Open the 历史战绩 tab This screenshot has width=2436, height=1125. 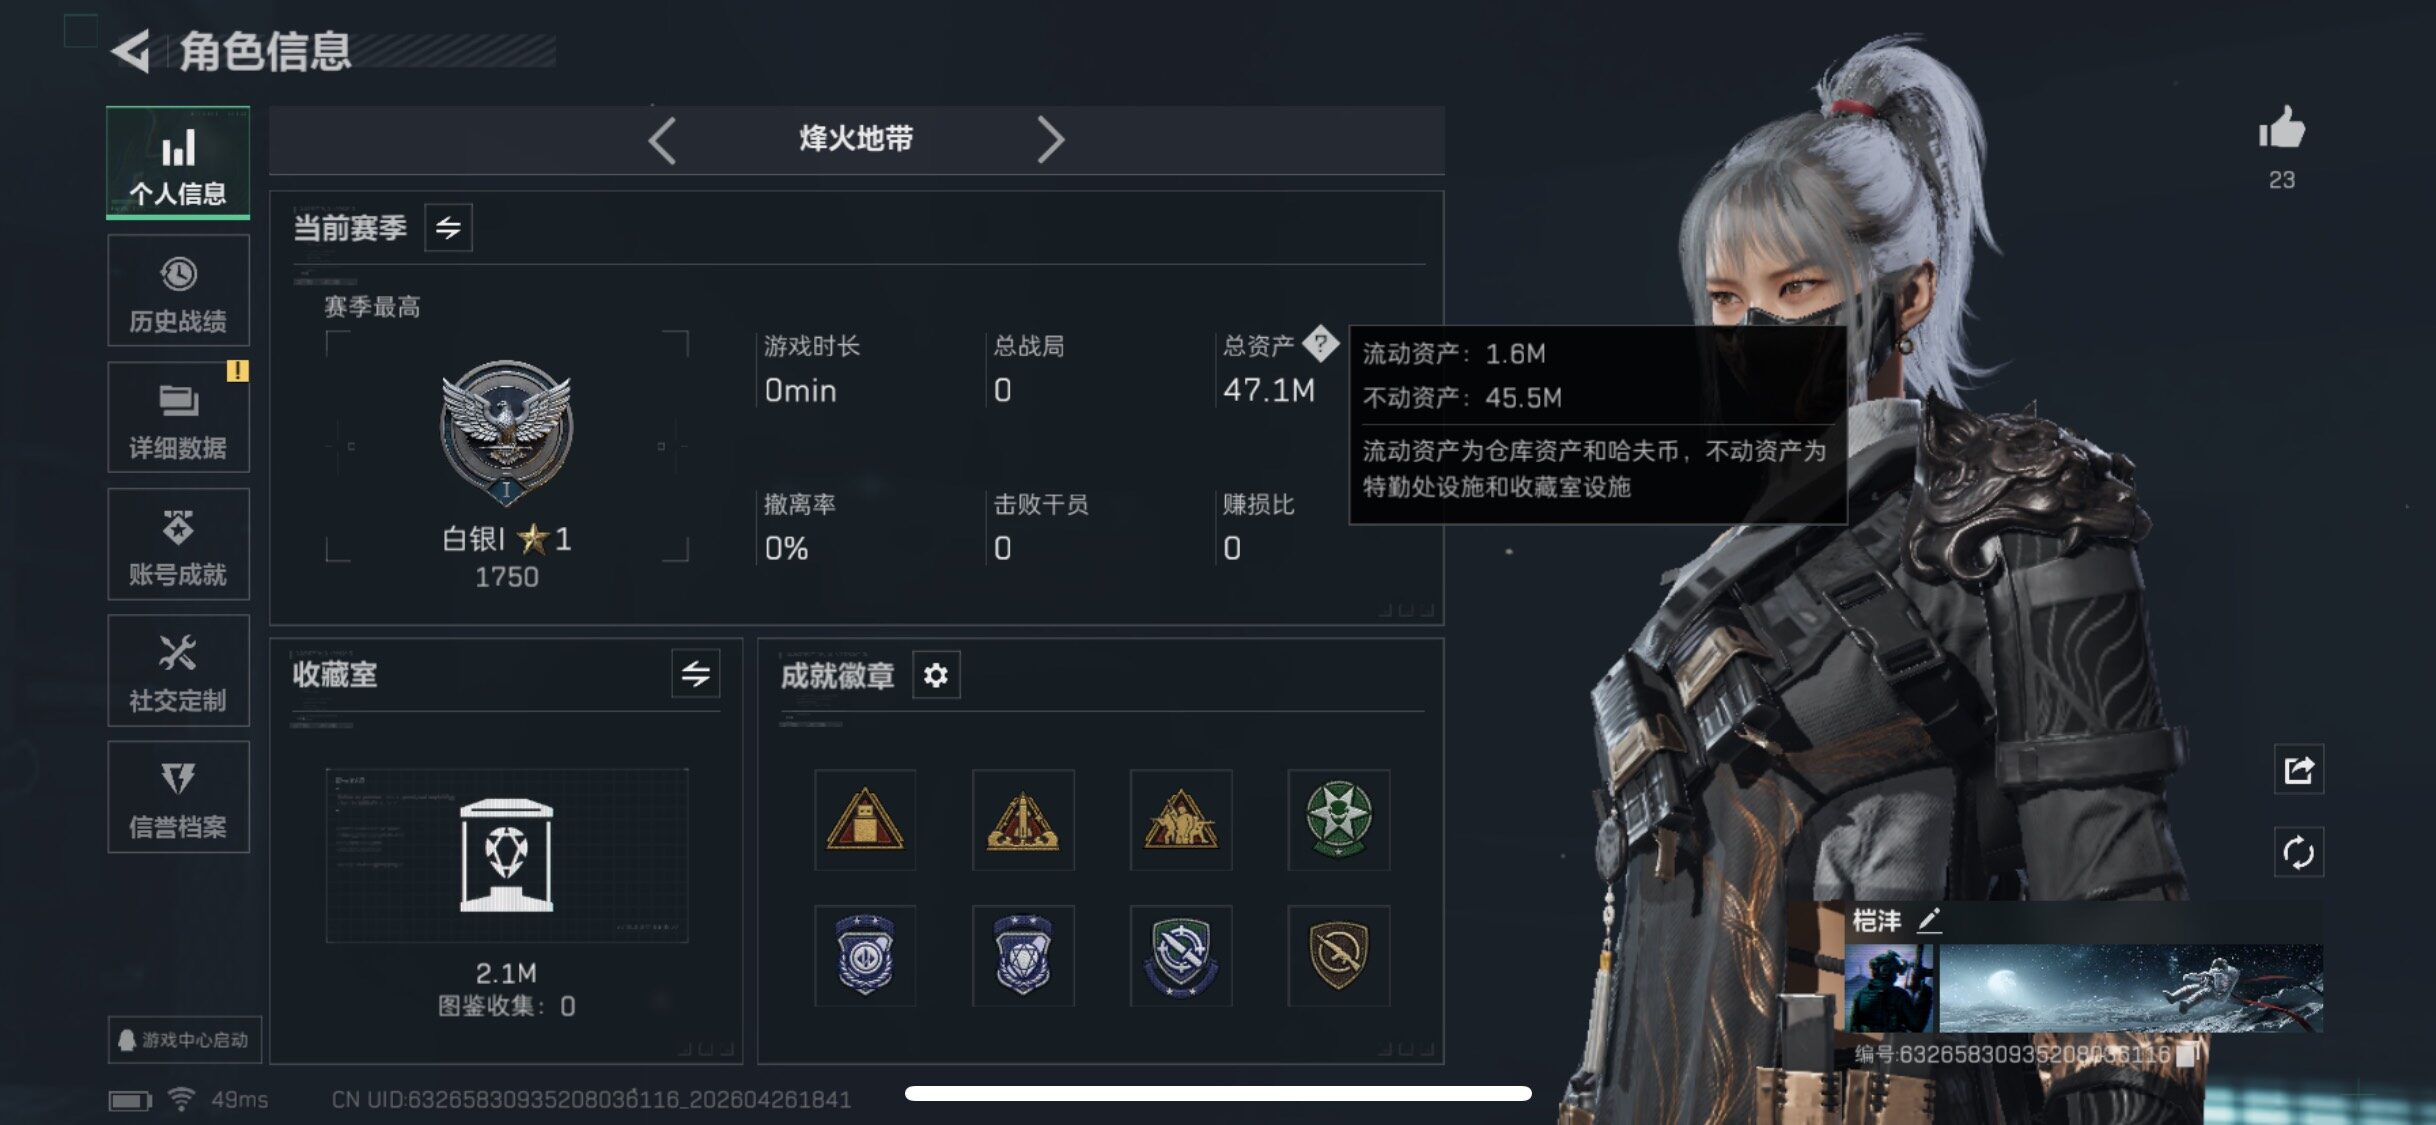tap(178, 291)
